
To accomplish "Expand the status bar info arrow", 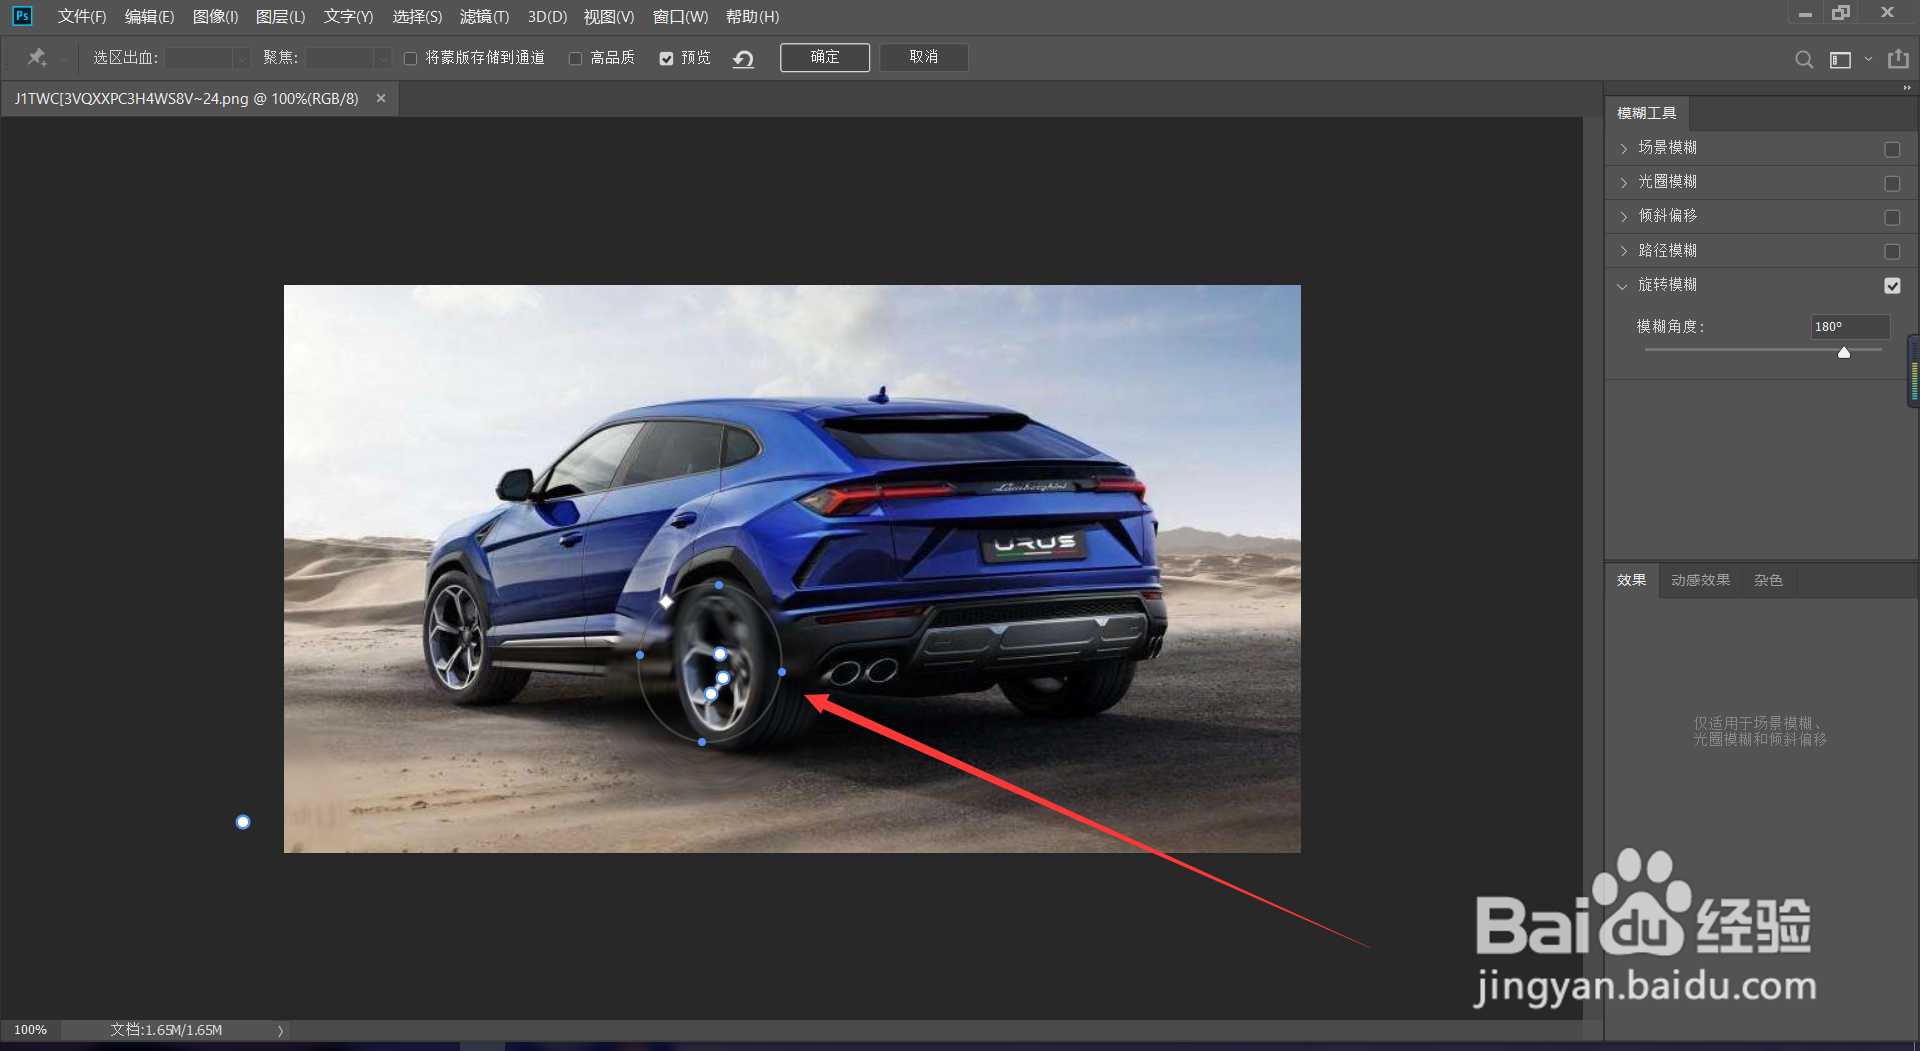I will pos(280,1030).
